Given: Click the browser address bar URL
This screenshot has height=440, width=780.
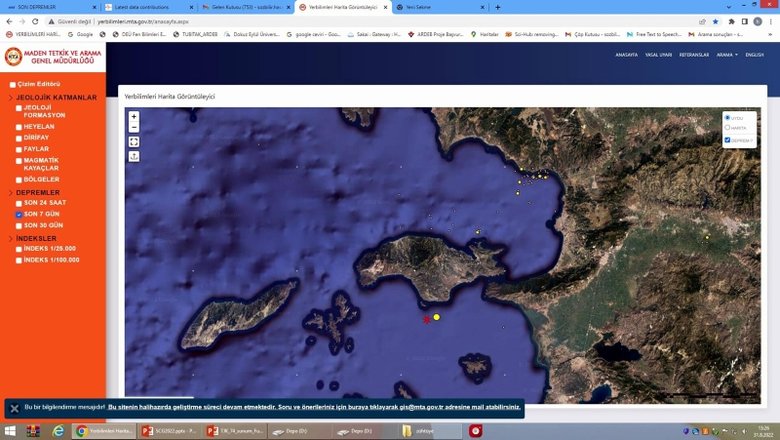Looking at the screenshot, I should pyautogui.click(x=143, y=22).
